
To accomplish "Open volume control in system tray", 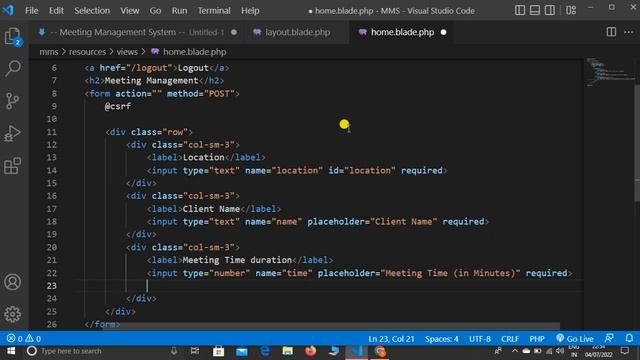I will click(x=560, y=351).
